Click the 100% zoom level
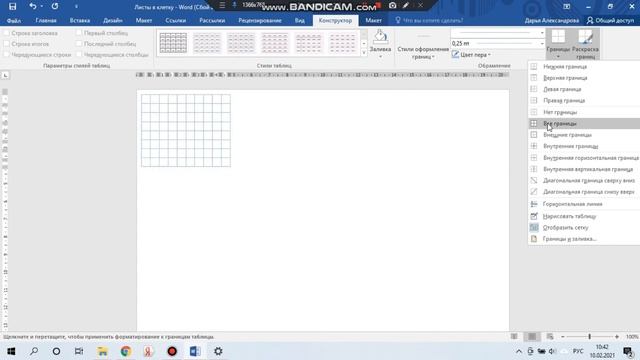The image size is (640, 360). (x=632, y=336)
